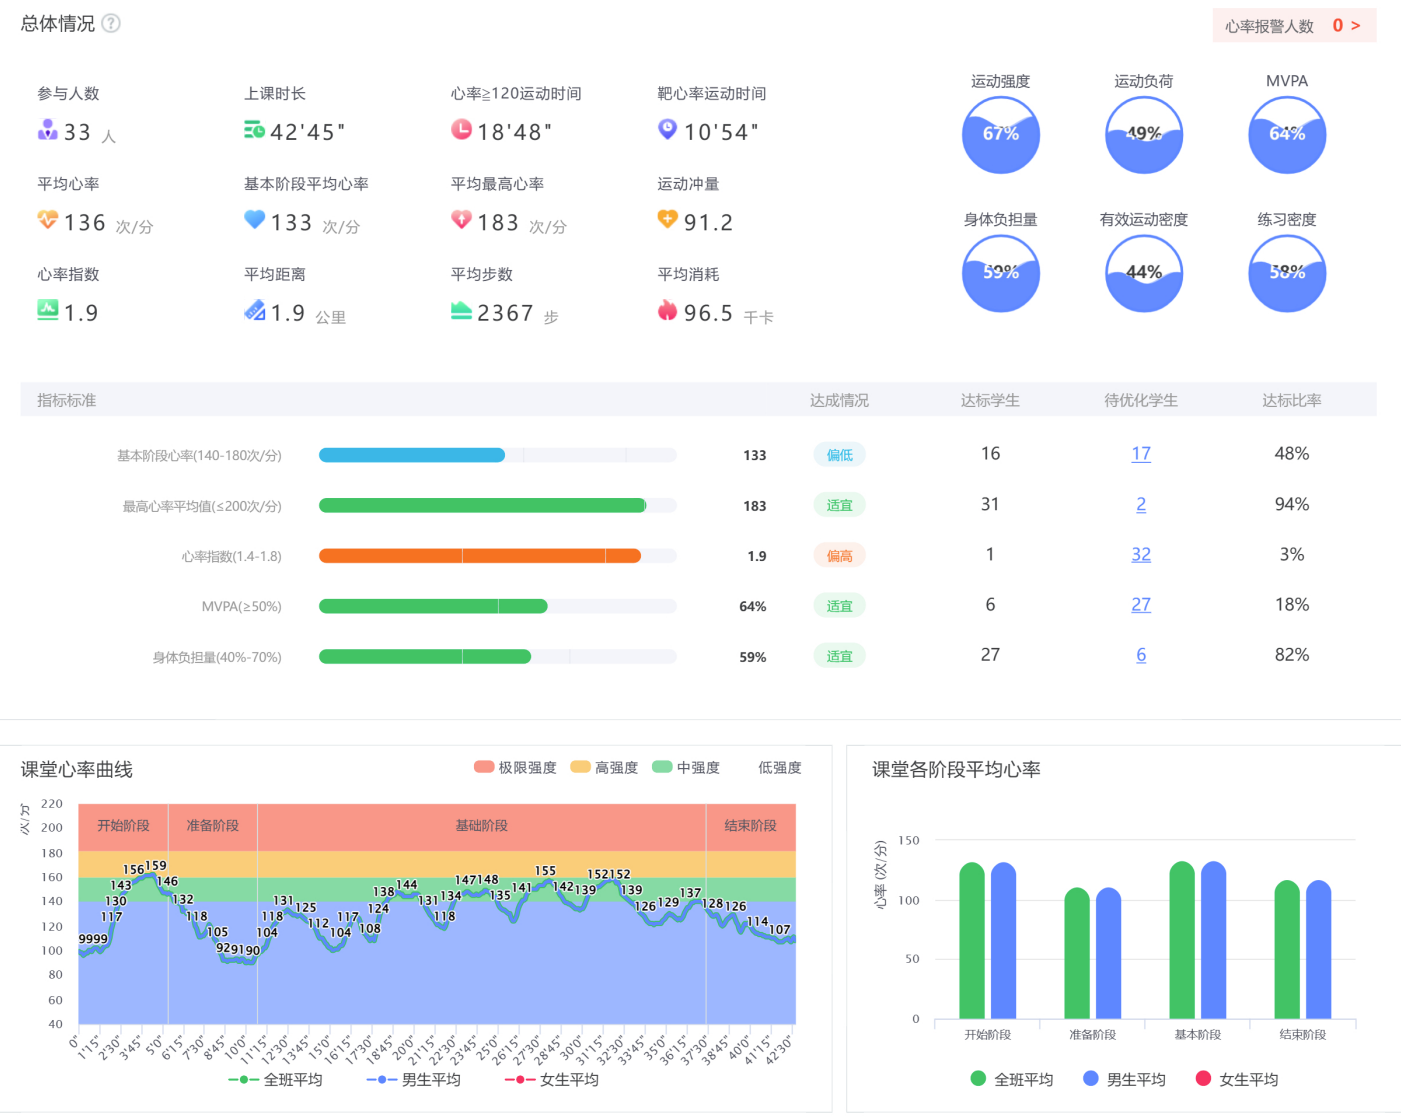Viewport: 1401px width, 1116px height.
Task: Click the 身体负担量 green progress bar
Action: point(425,657)
